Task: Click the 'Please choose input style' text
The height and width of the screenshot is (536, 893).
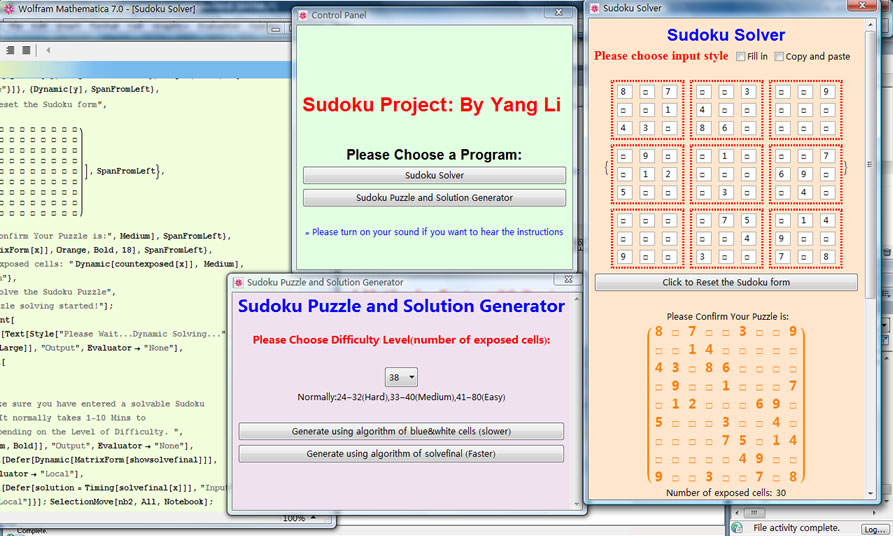Action: click(x=661, y=56)
